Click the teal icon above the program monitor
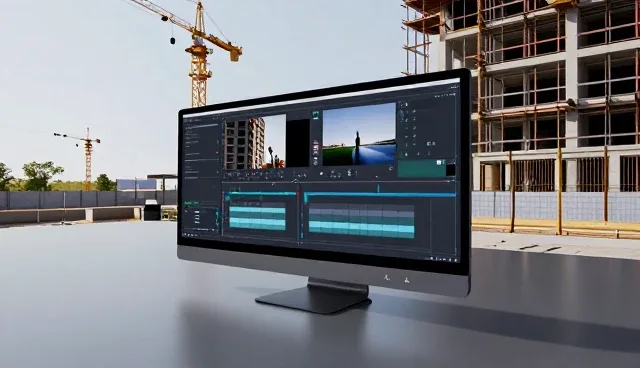Image resolution: width=640 pixels, height=368 pixels. pos(316,115)
